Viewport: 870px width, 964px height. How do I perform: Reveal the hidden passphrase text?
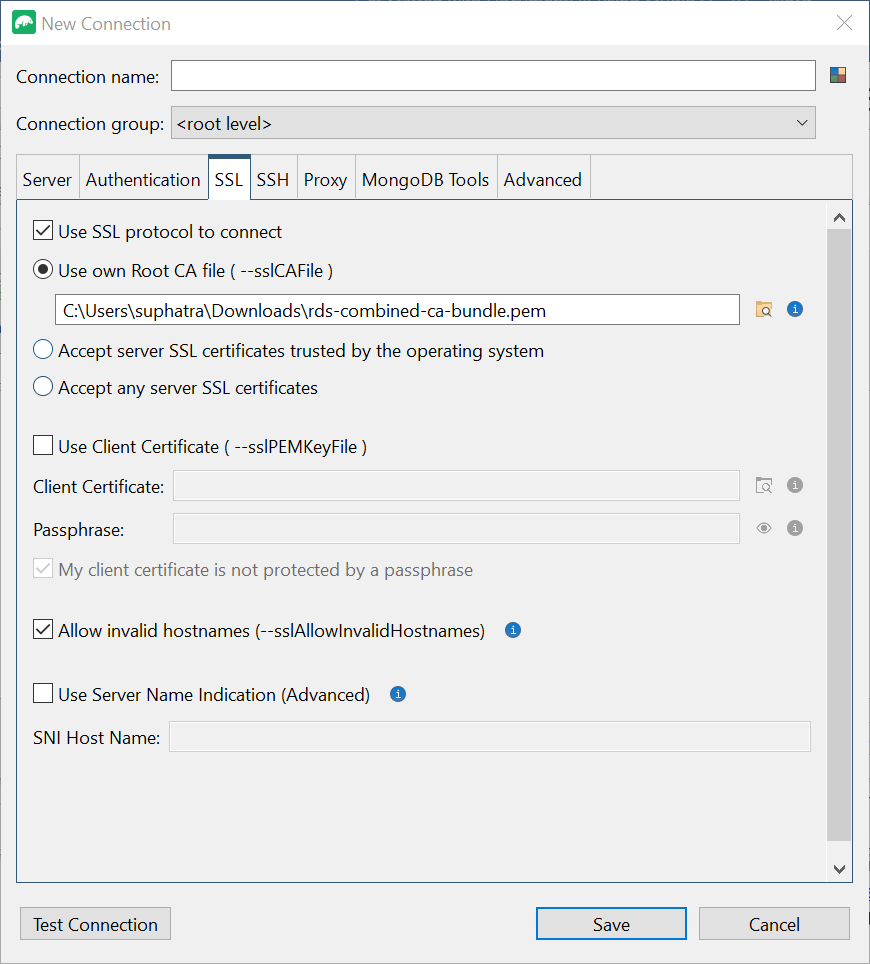tap(763, 528)
